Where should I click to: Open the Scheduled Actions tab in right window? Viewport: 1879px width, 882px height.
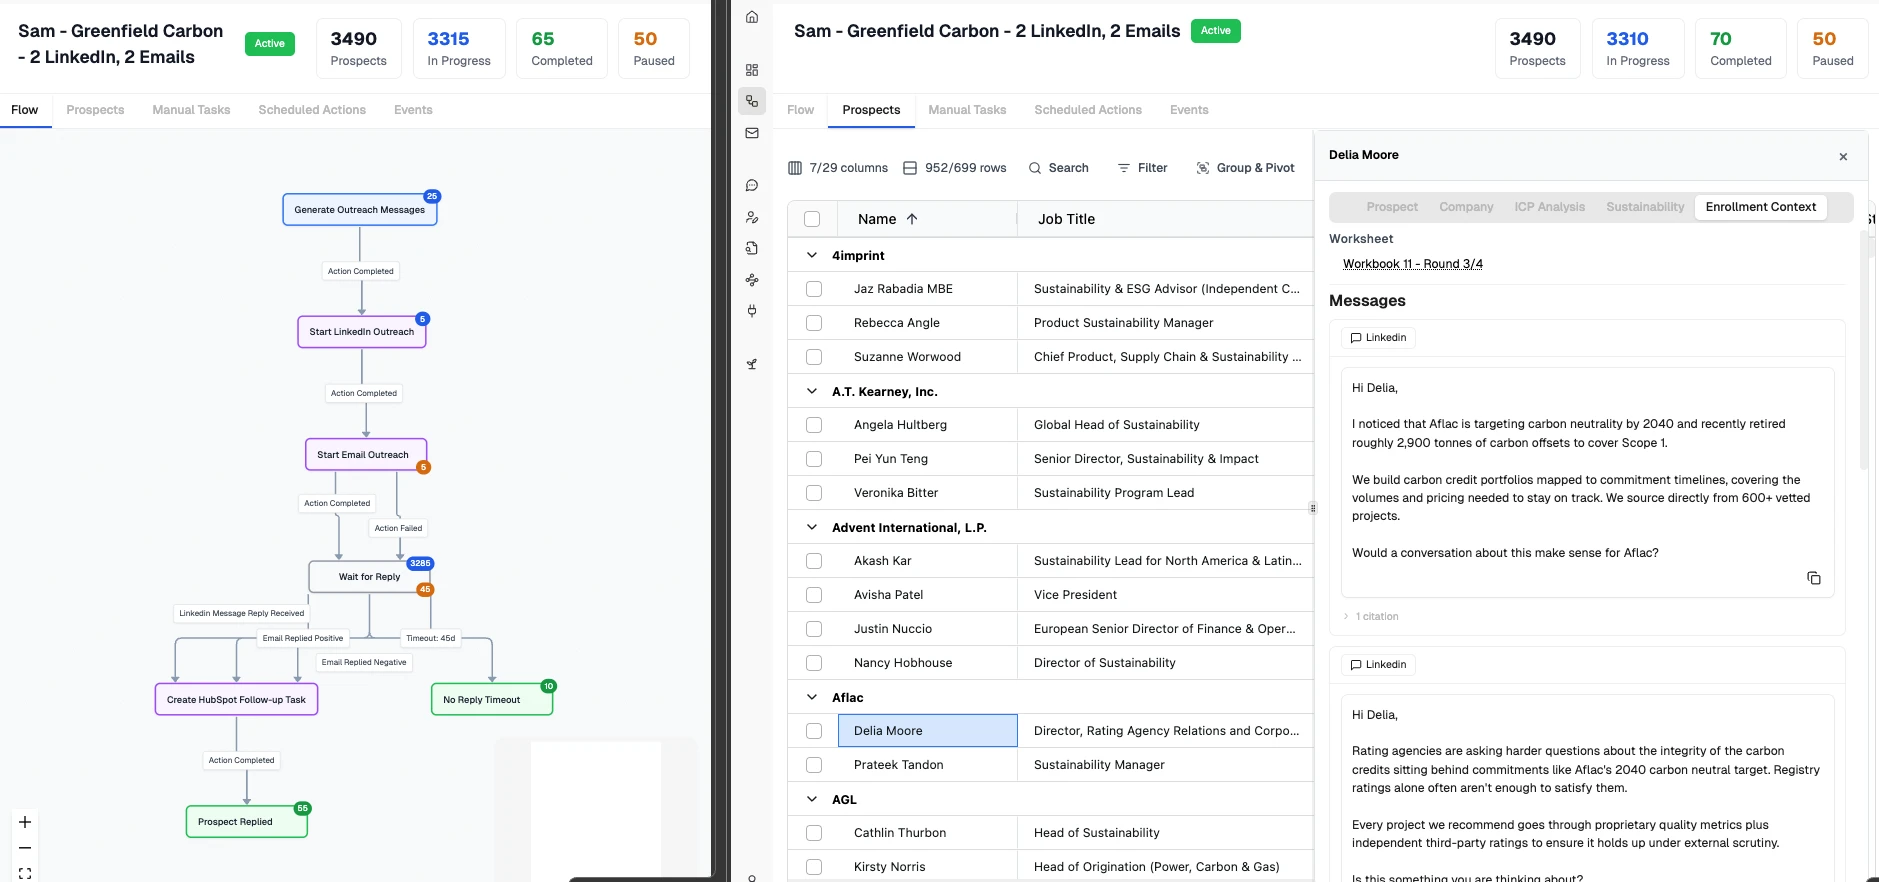(1088, 110)
